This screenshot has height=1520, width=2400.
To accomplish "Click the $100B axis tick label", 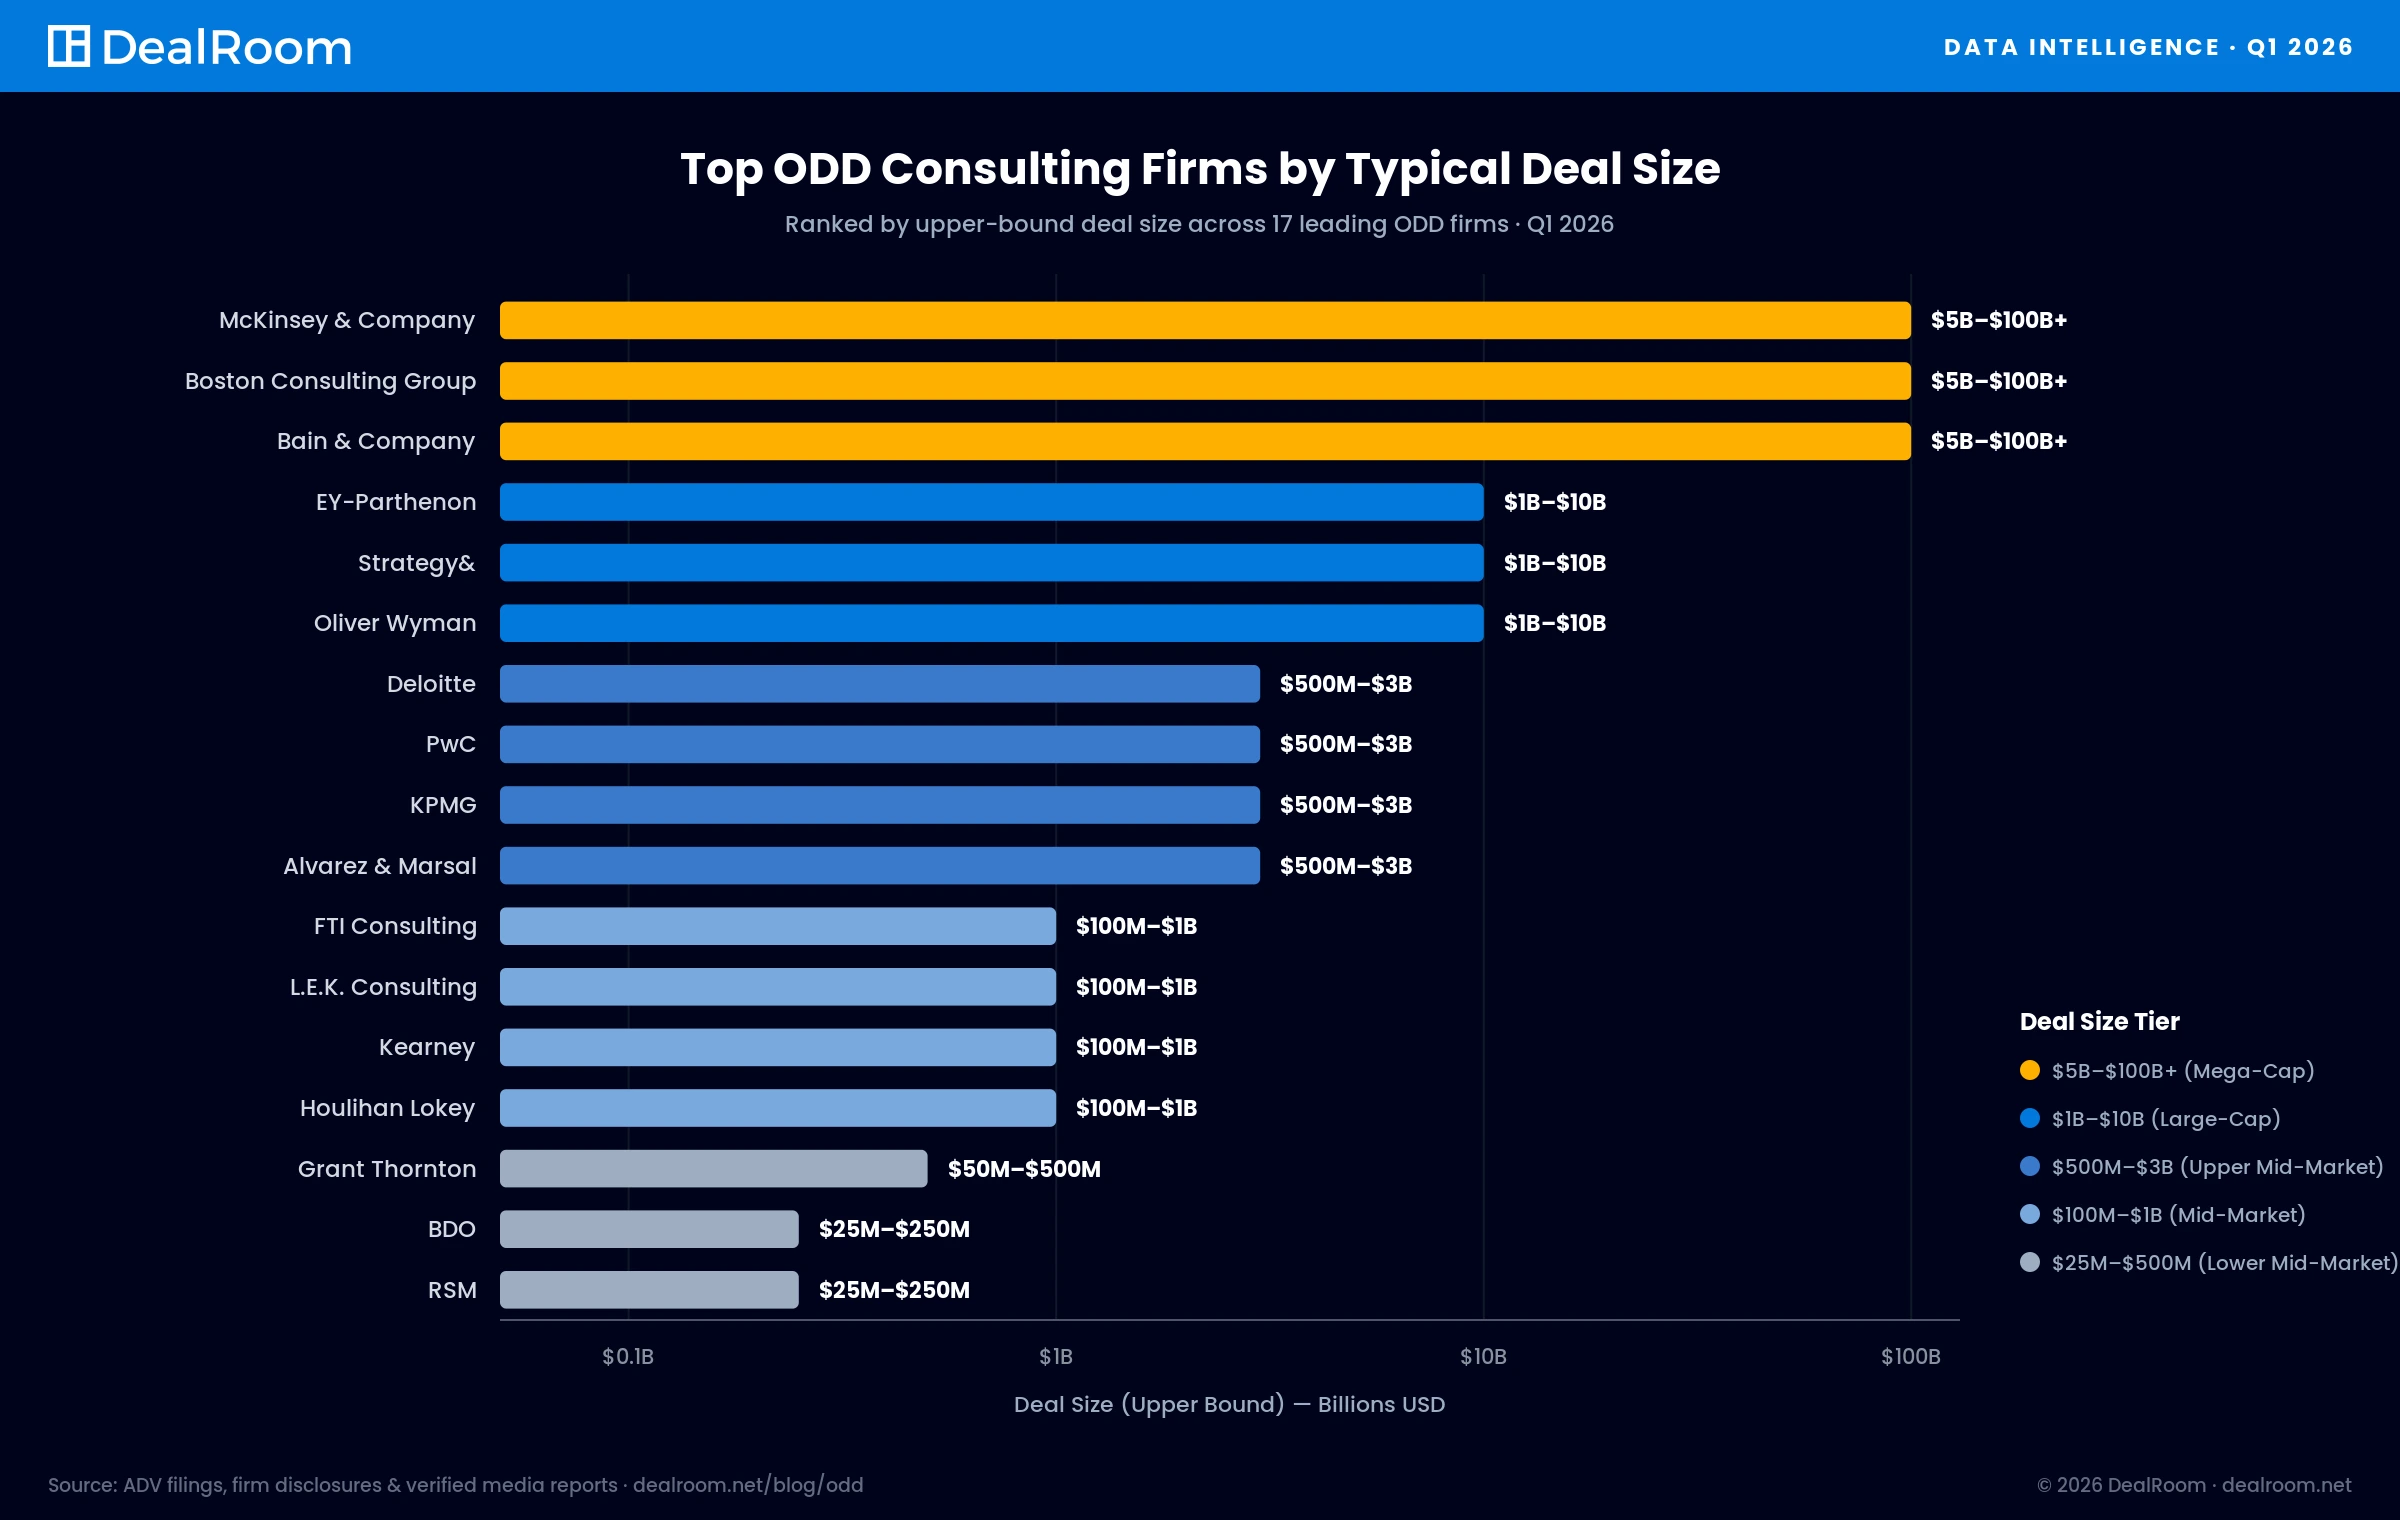I will coord(1911,1356).
